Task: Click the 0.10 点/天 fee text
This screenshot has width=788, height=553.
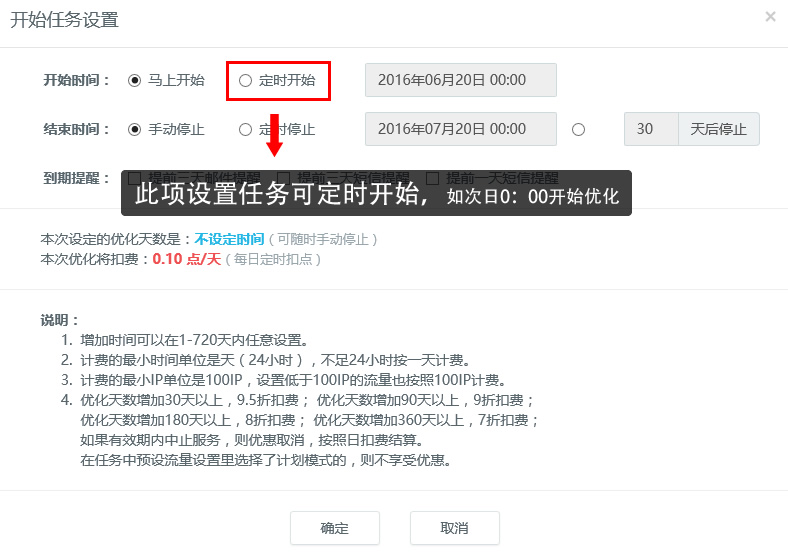Action: click(x=186, y=259)
